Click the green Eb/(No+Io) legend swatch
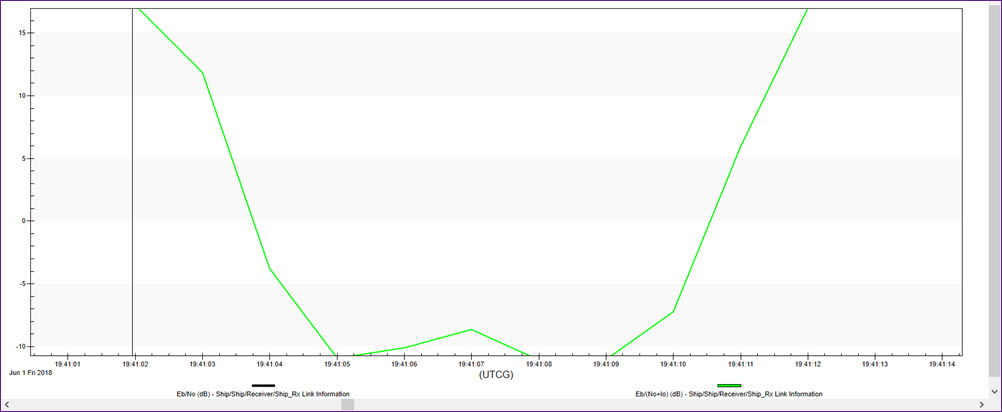Viewport: 1002px width, 412px height. 729,385
